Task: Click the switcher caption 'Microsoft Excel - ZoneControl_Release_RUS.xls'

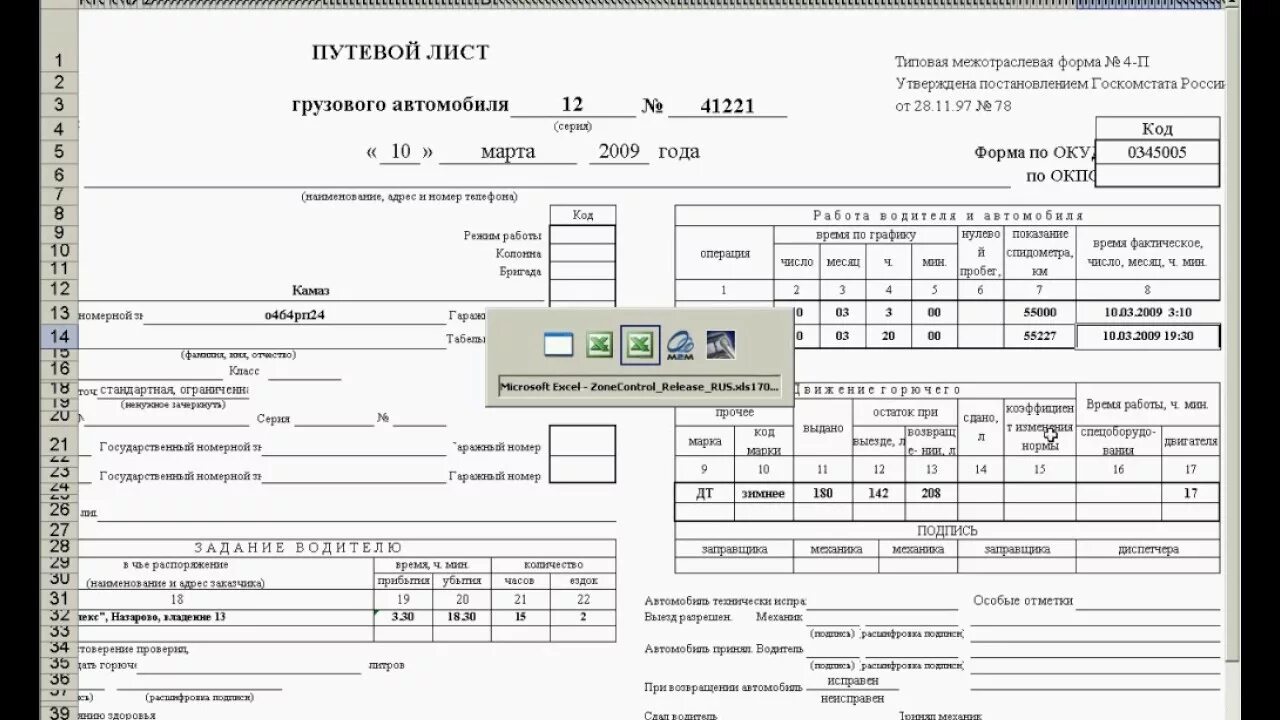Action: point(639,387)
